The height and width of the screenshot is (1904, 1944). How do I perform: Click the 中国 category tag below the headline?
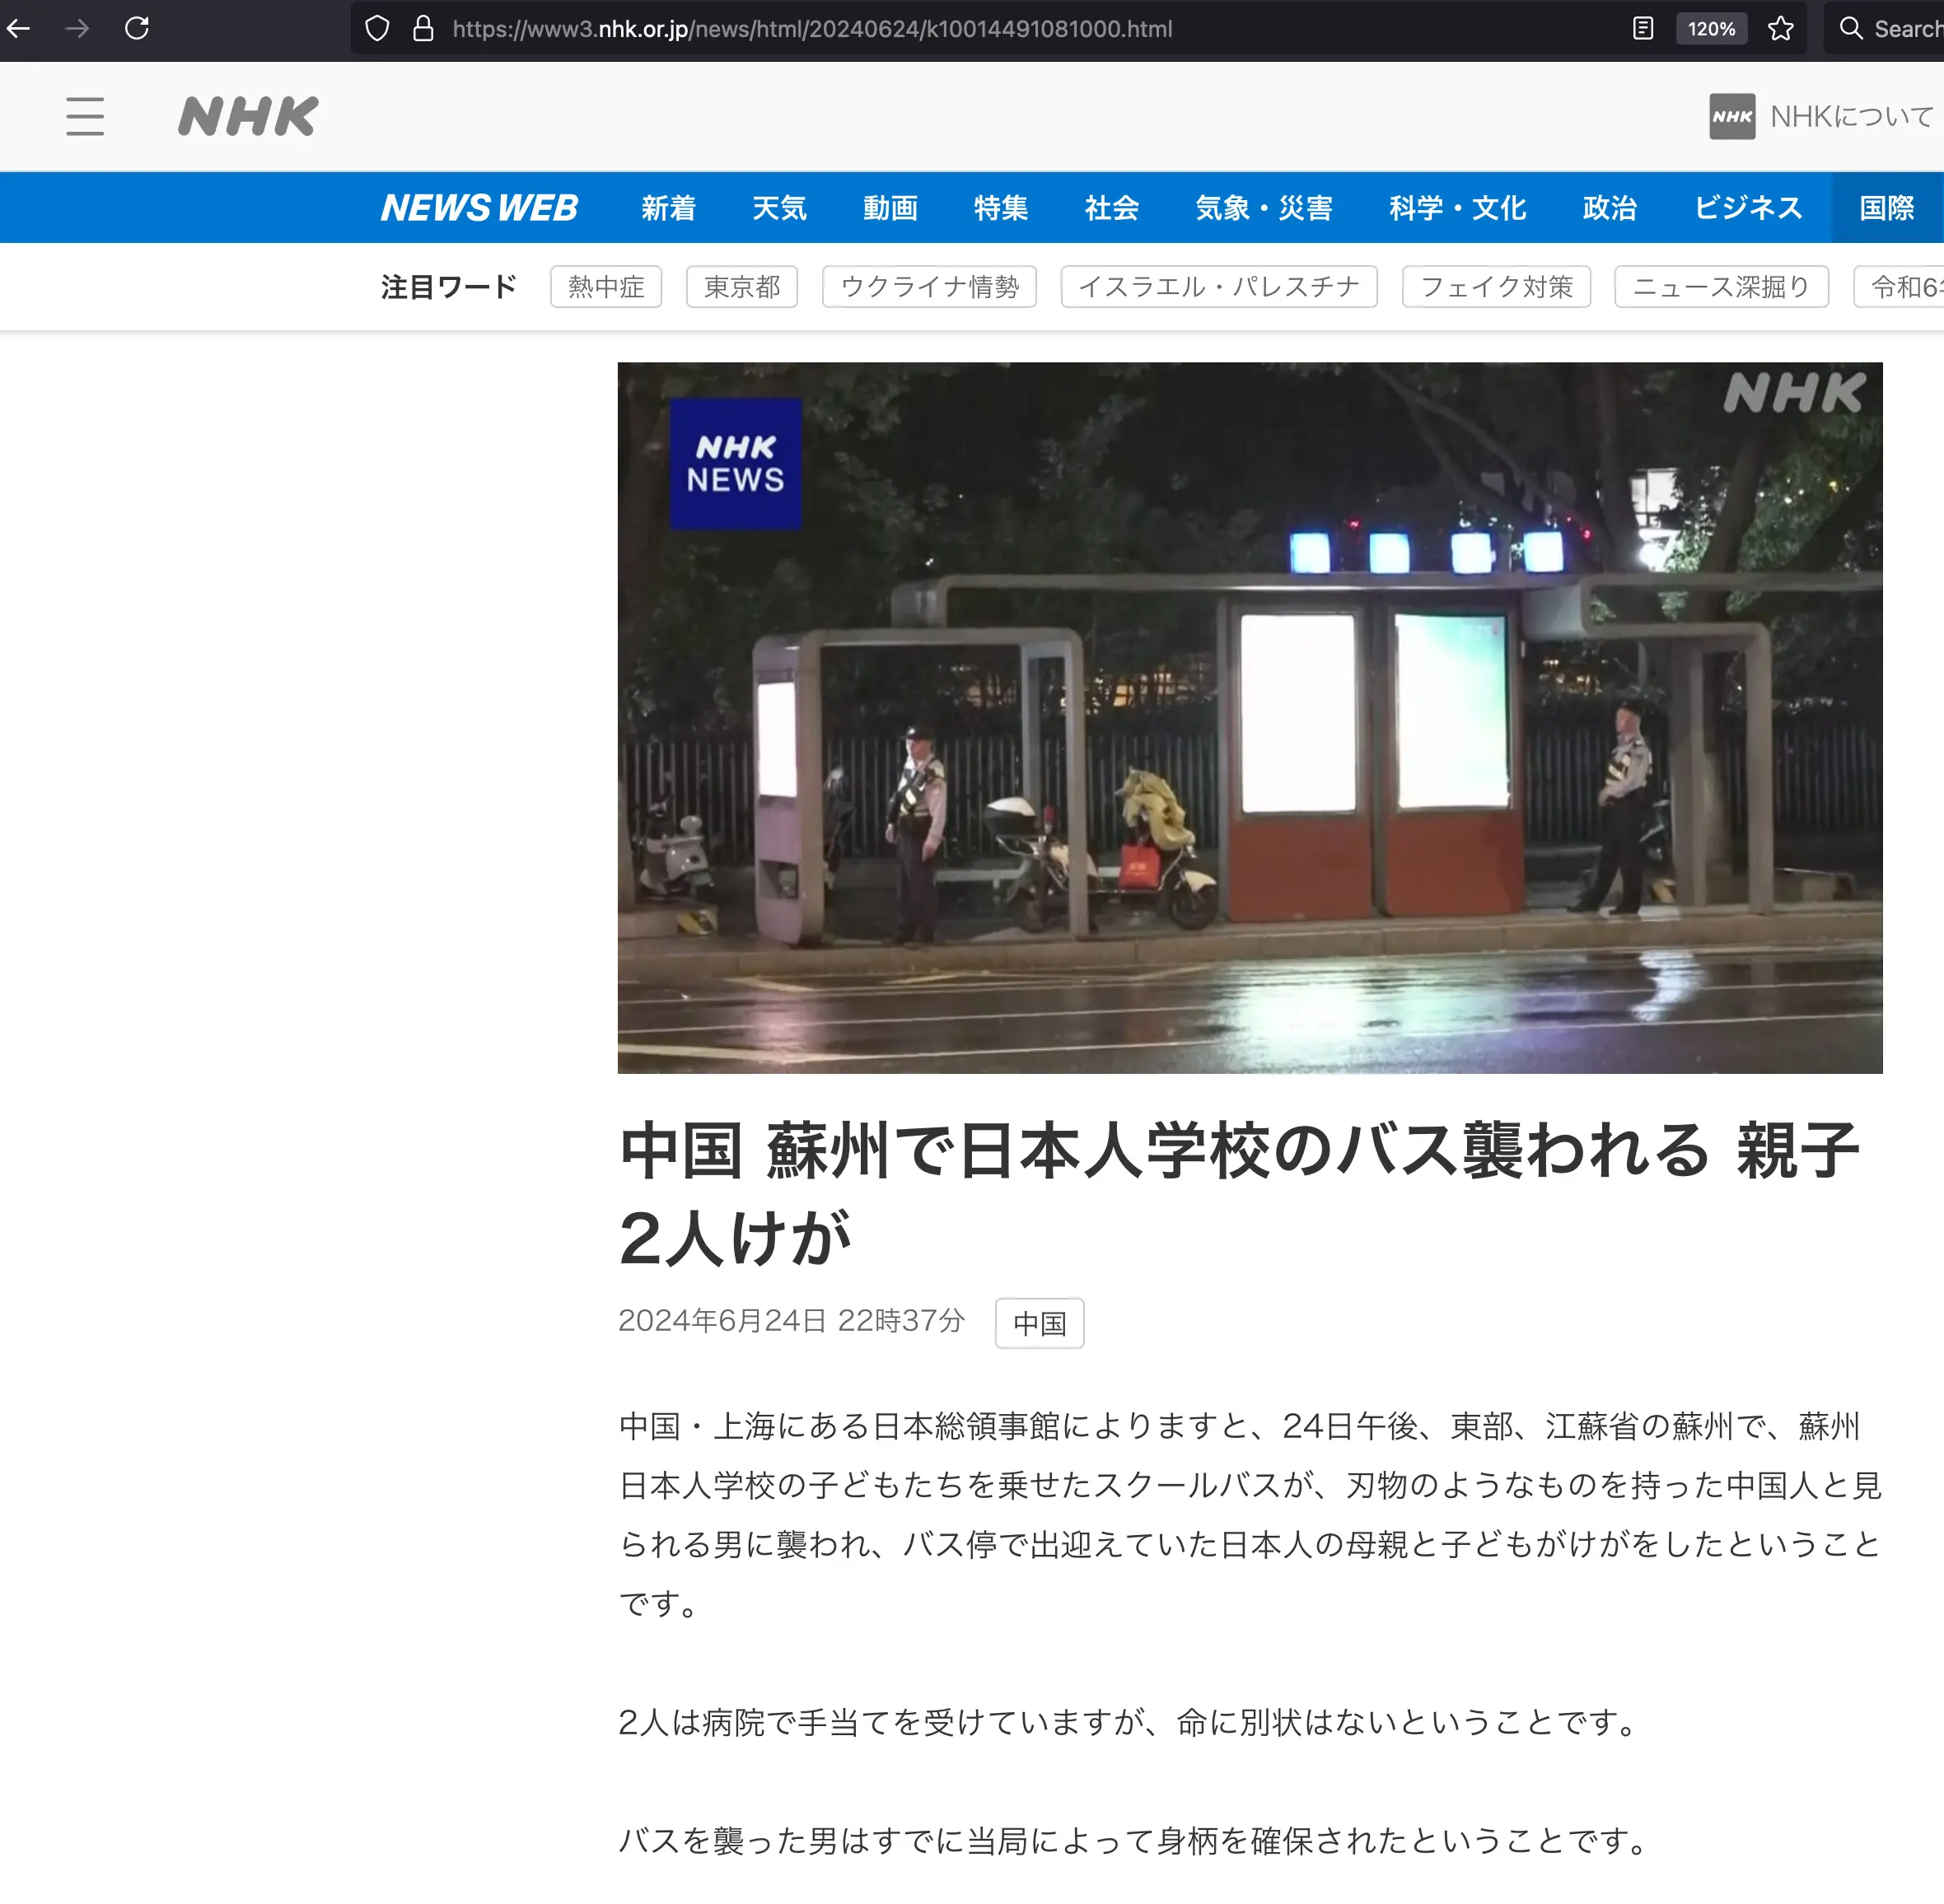1039,1322
